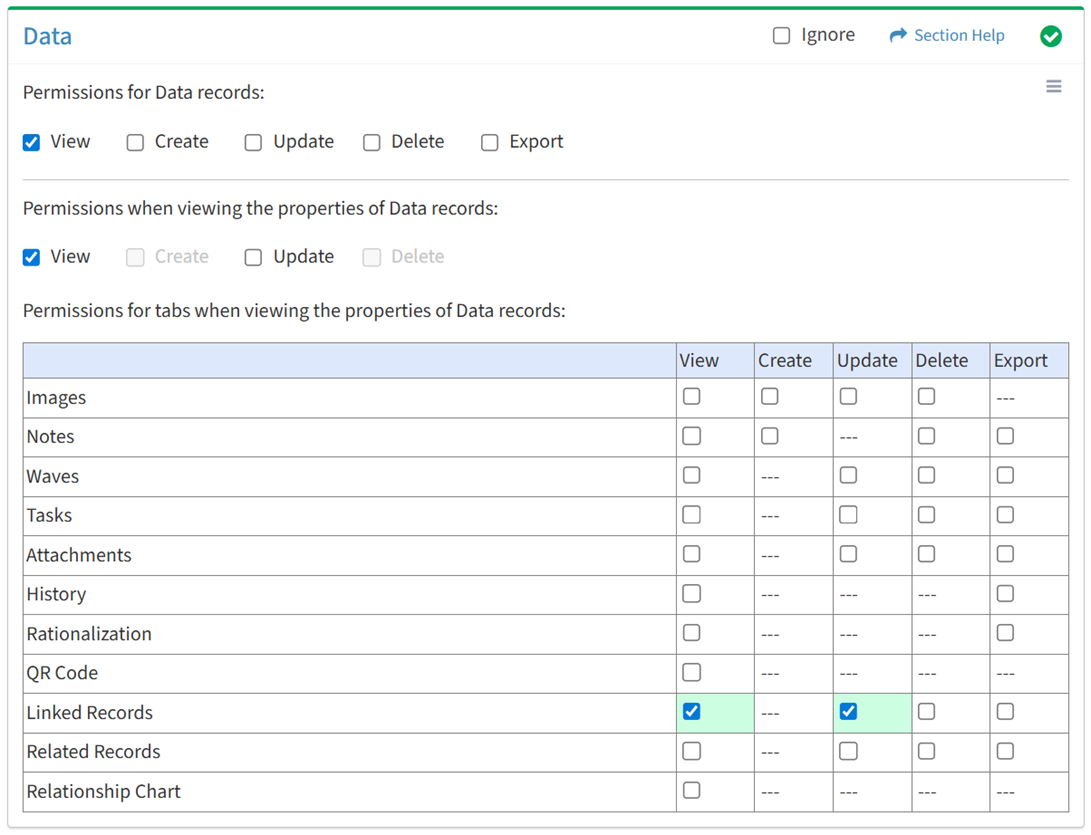Enable View for Images tab

click(691, 397)
